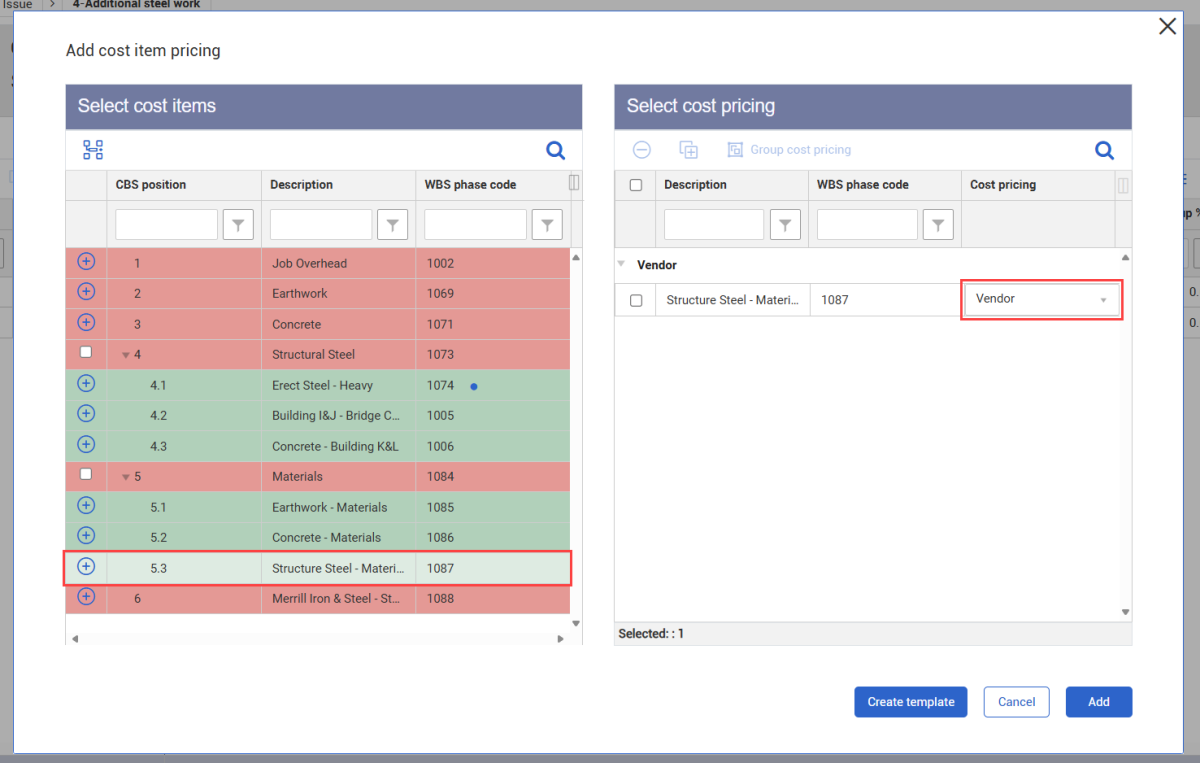Viewport: 1200px width, 763px height.
Task: Open search in Select cost pricing panel
Action: [1104, 150]
